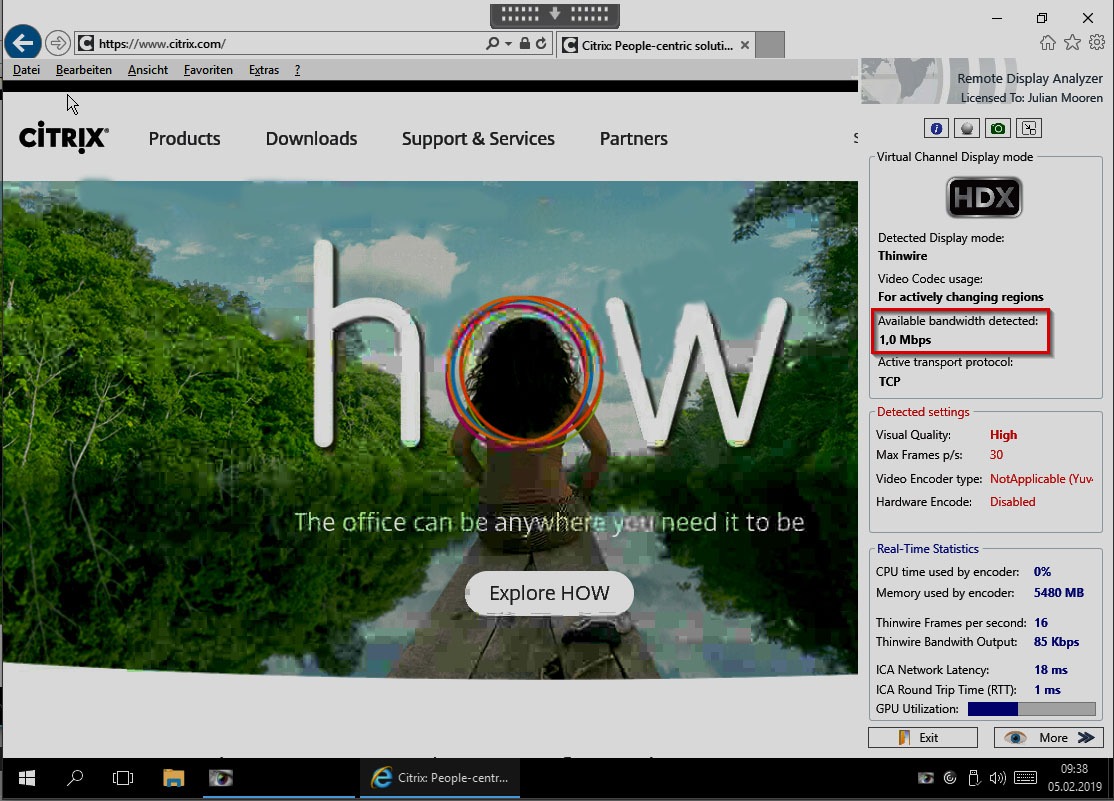Open the Extras menu

[264, 70]
